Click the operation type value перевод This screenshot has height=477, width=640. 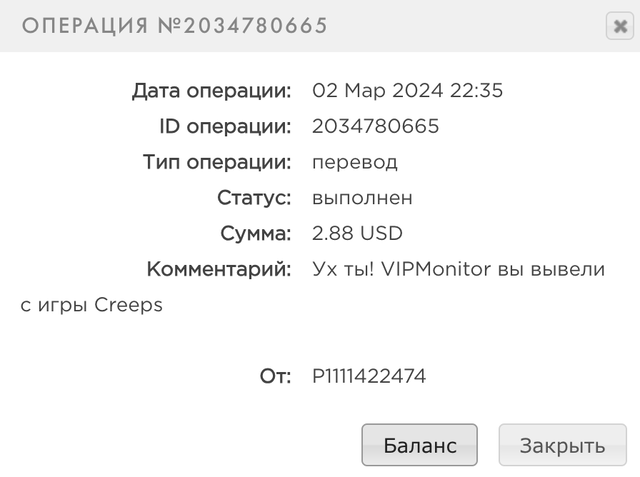tap(355, 163)
